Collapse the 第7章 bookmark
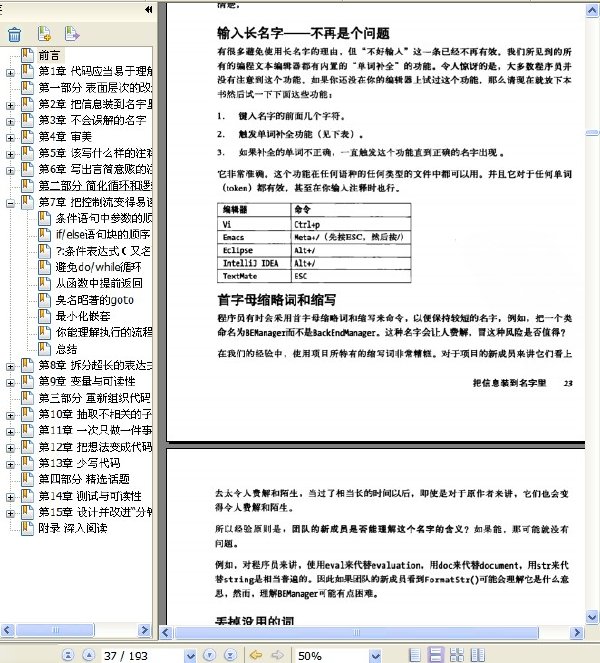The height and width of the screenshot is (663, 600). point(10,203)
